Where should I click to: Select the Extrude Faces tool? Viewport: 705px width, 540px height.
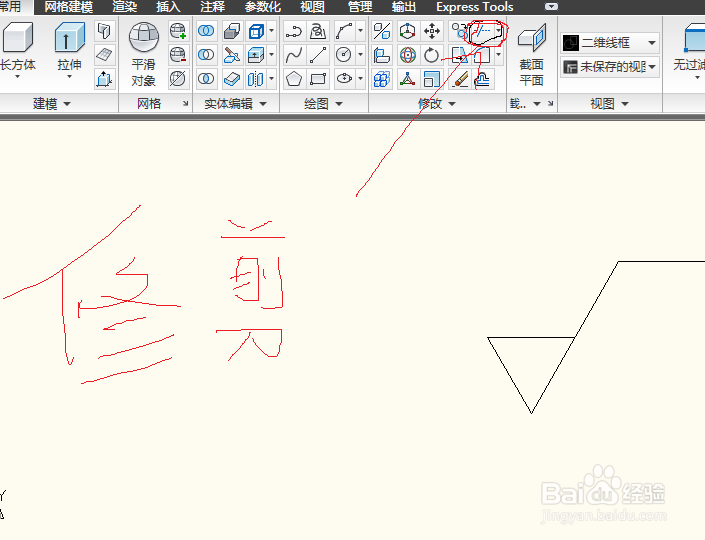coord(256,55)
